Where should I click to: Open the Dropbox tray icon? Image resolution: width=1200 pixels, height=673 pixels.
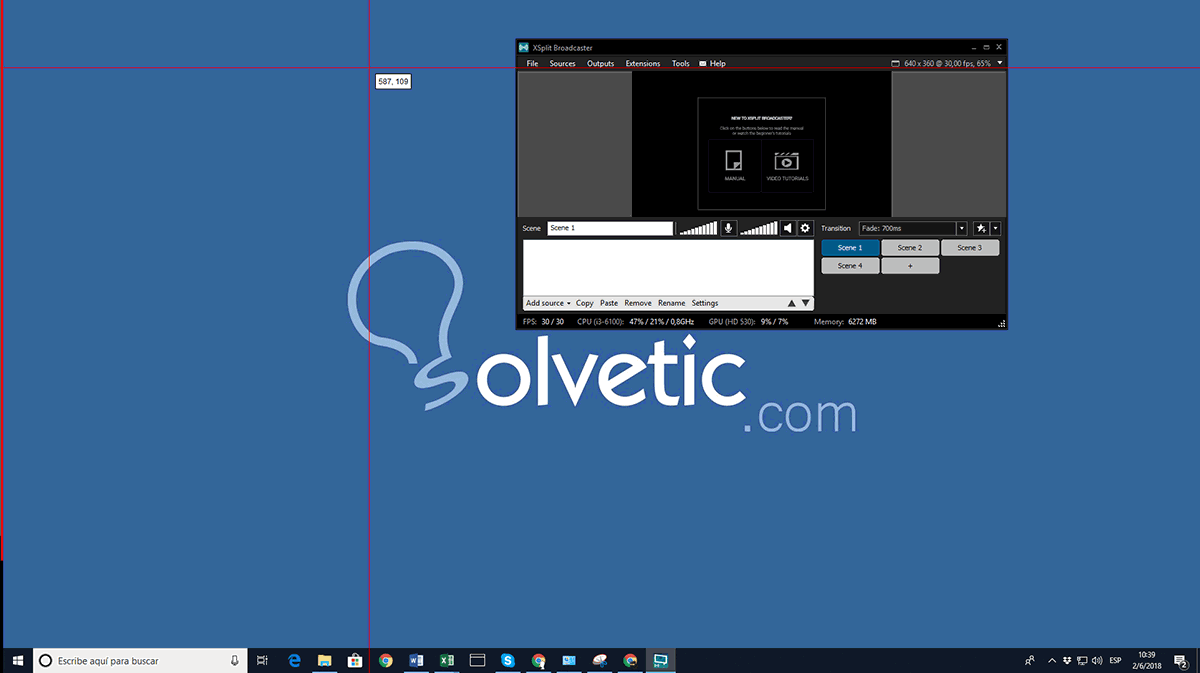[1068, 660]
